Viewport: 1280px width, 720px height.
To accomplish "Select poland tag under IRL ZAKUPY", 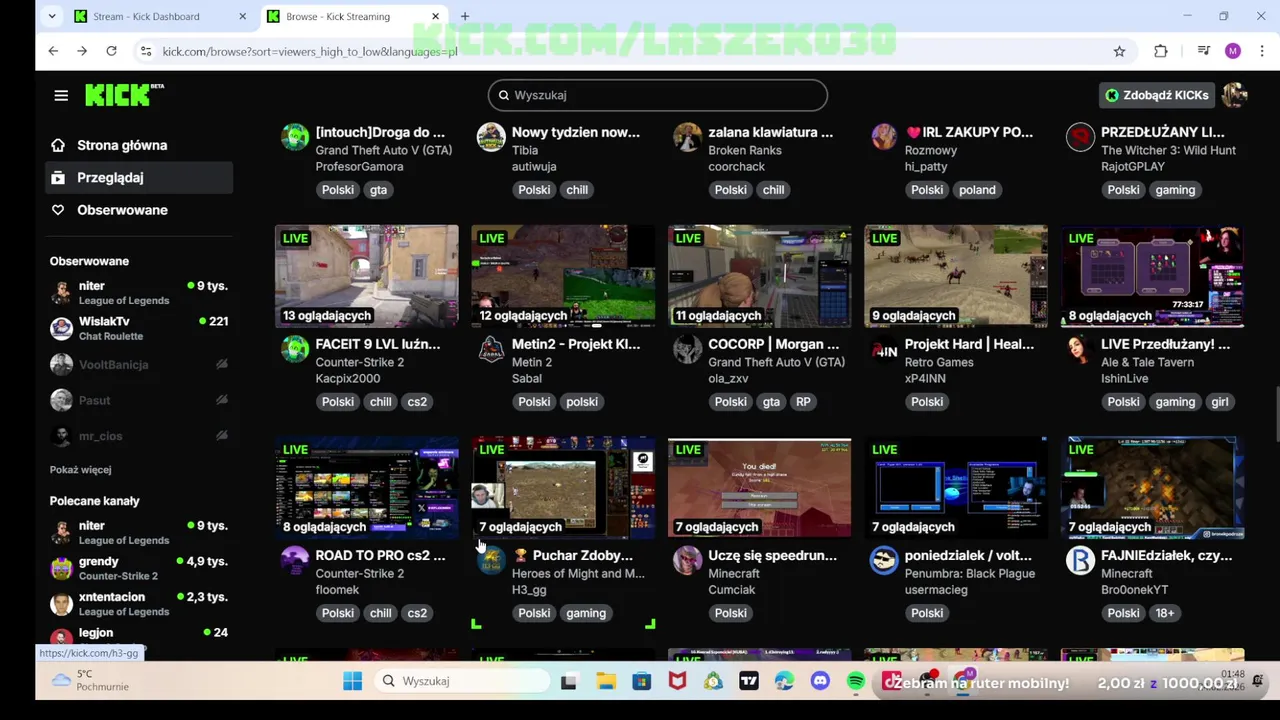I will [977, 190].
